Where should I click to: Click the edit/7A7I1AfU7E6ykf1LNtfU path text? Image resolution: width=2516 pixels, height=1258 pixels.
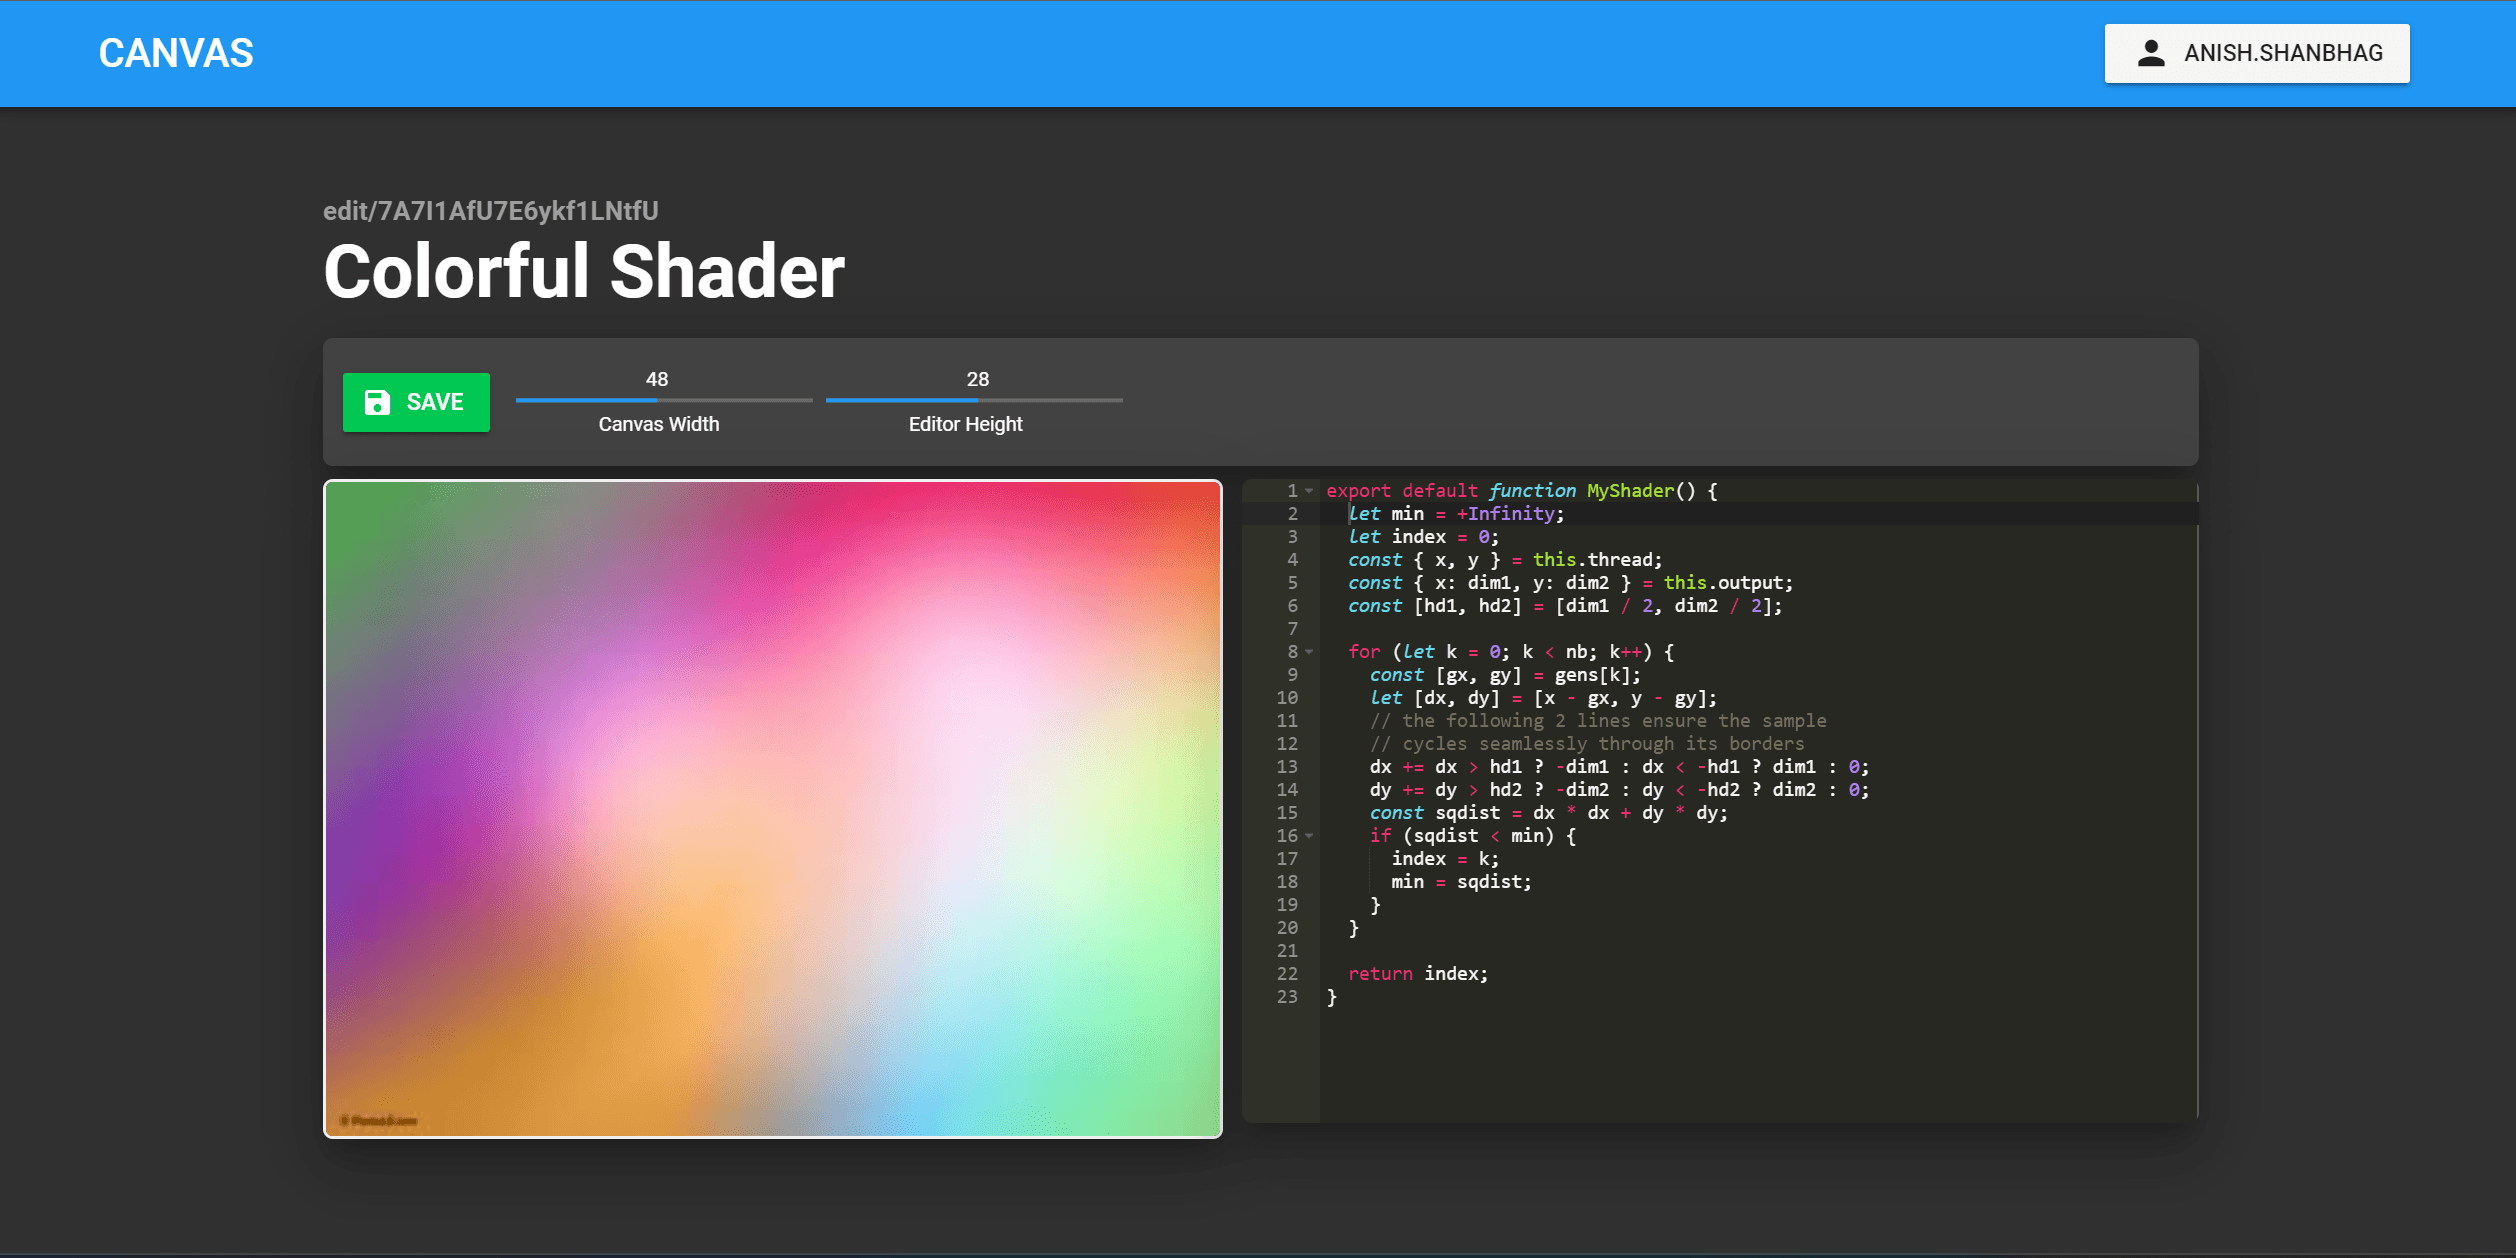pyautogui.click(x=491, y=211)
